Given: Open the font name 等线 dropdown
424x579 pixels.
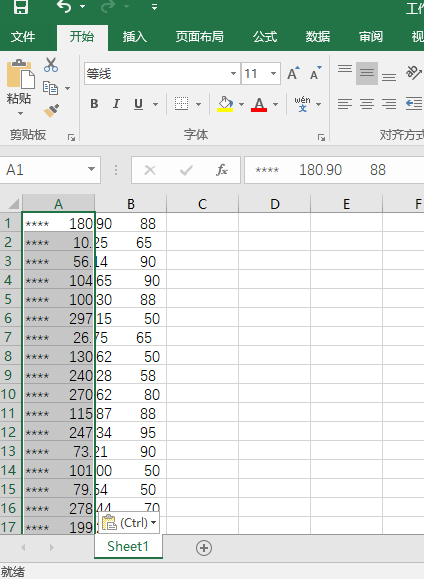Looking at the screenshot, I should point(233,73).
